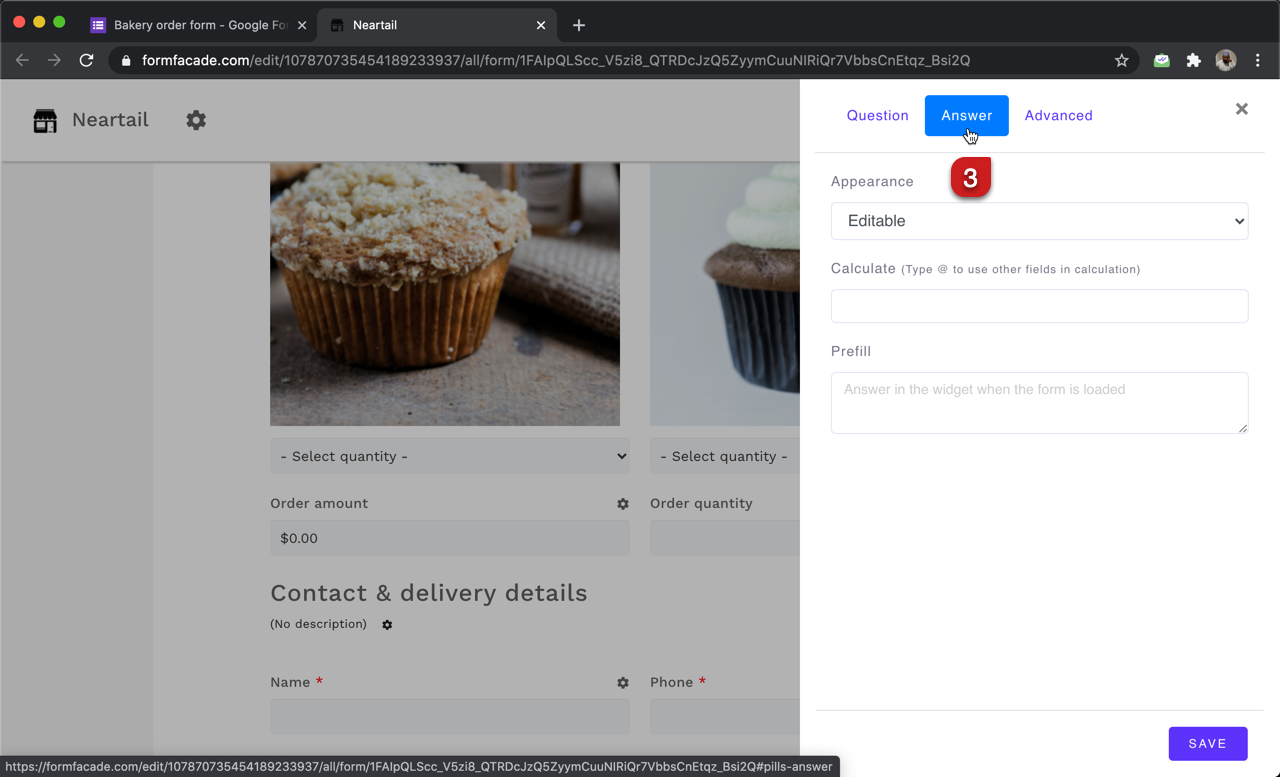The height and width of the screenshot is (777, 1280).
Task: Open the cupcake's Select quantity dropdown
Action: pyautogui.click(x=724, y=456)
